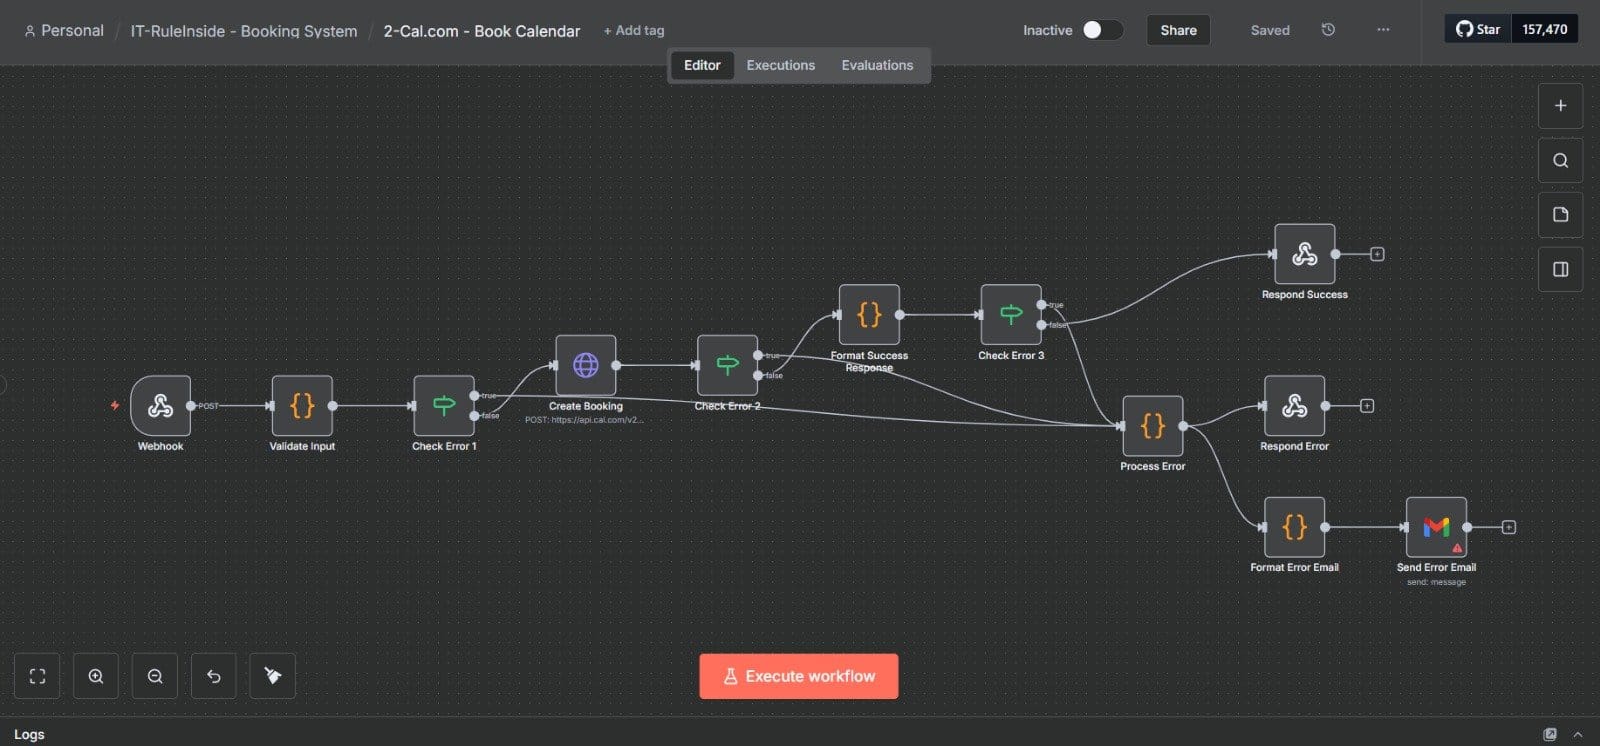
Task: Open the Process Error code node
Action: point(1152,426)
